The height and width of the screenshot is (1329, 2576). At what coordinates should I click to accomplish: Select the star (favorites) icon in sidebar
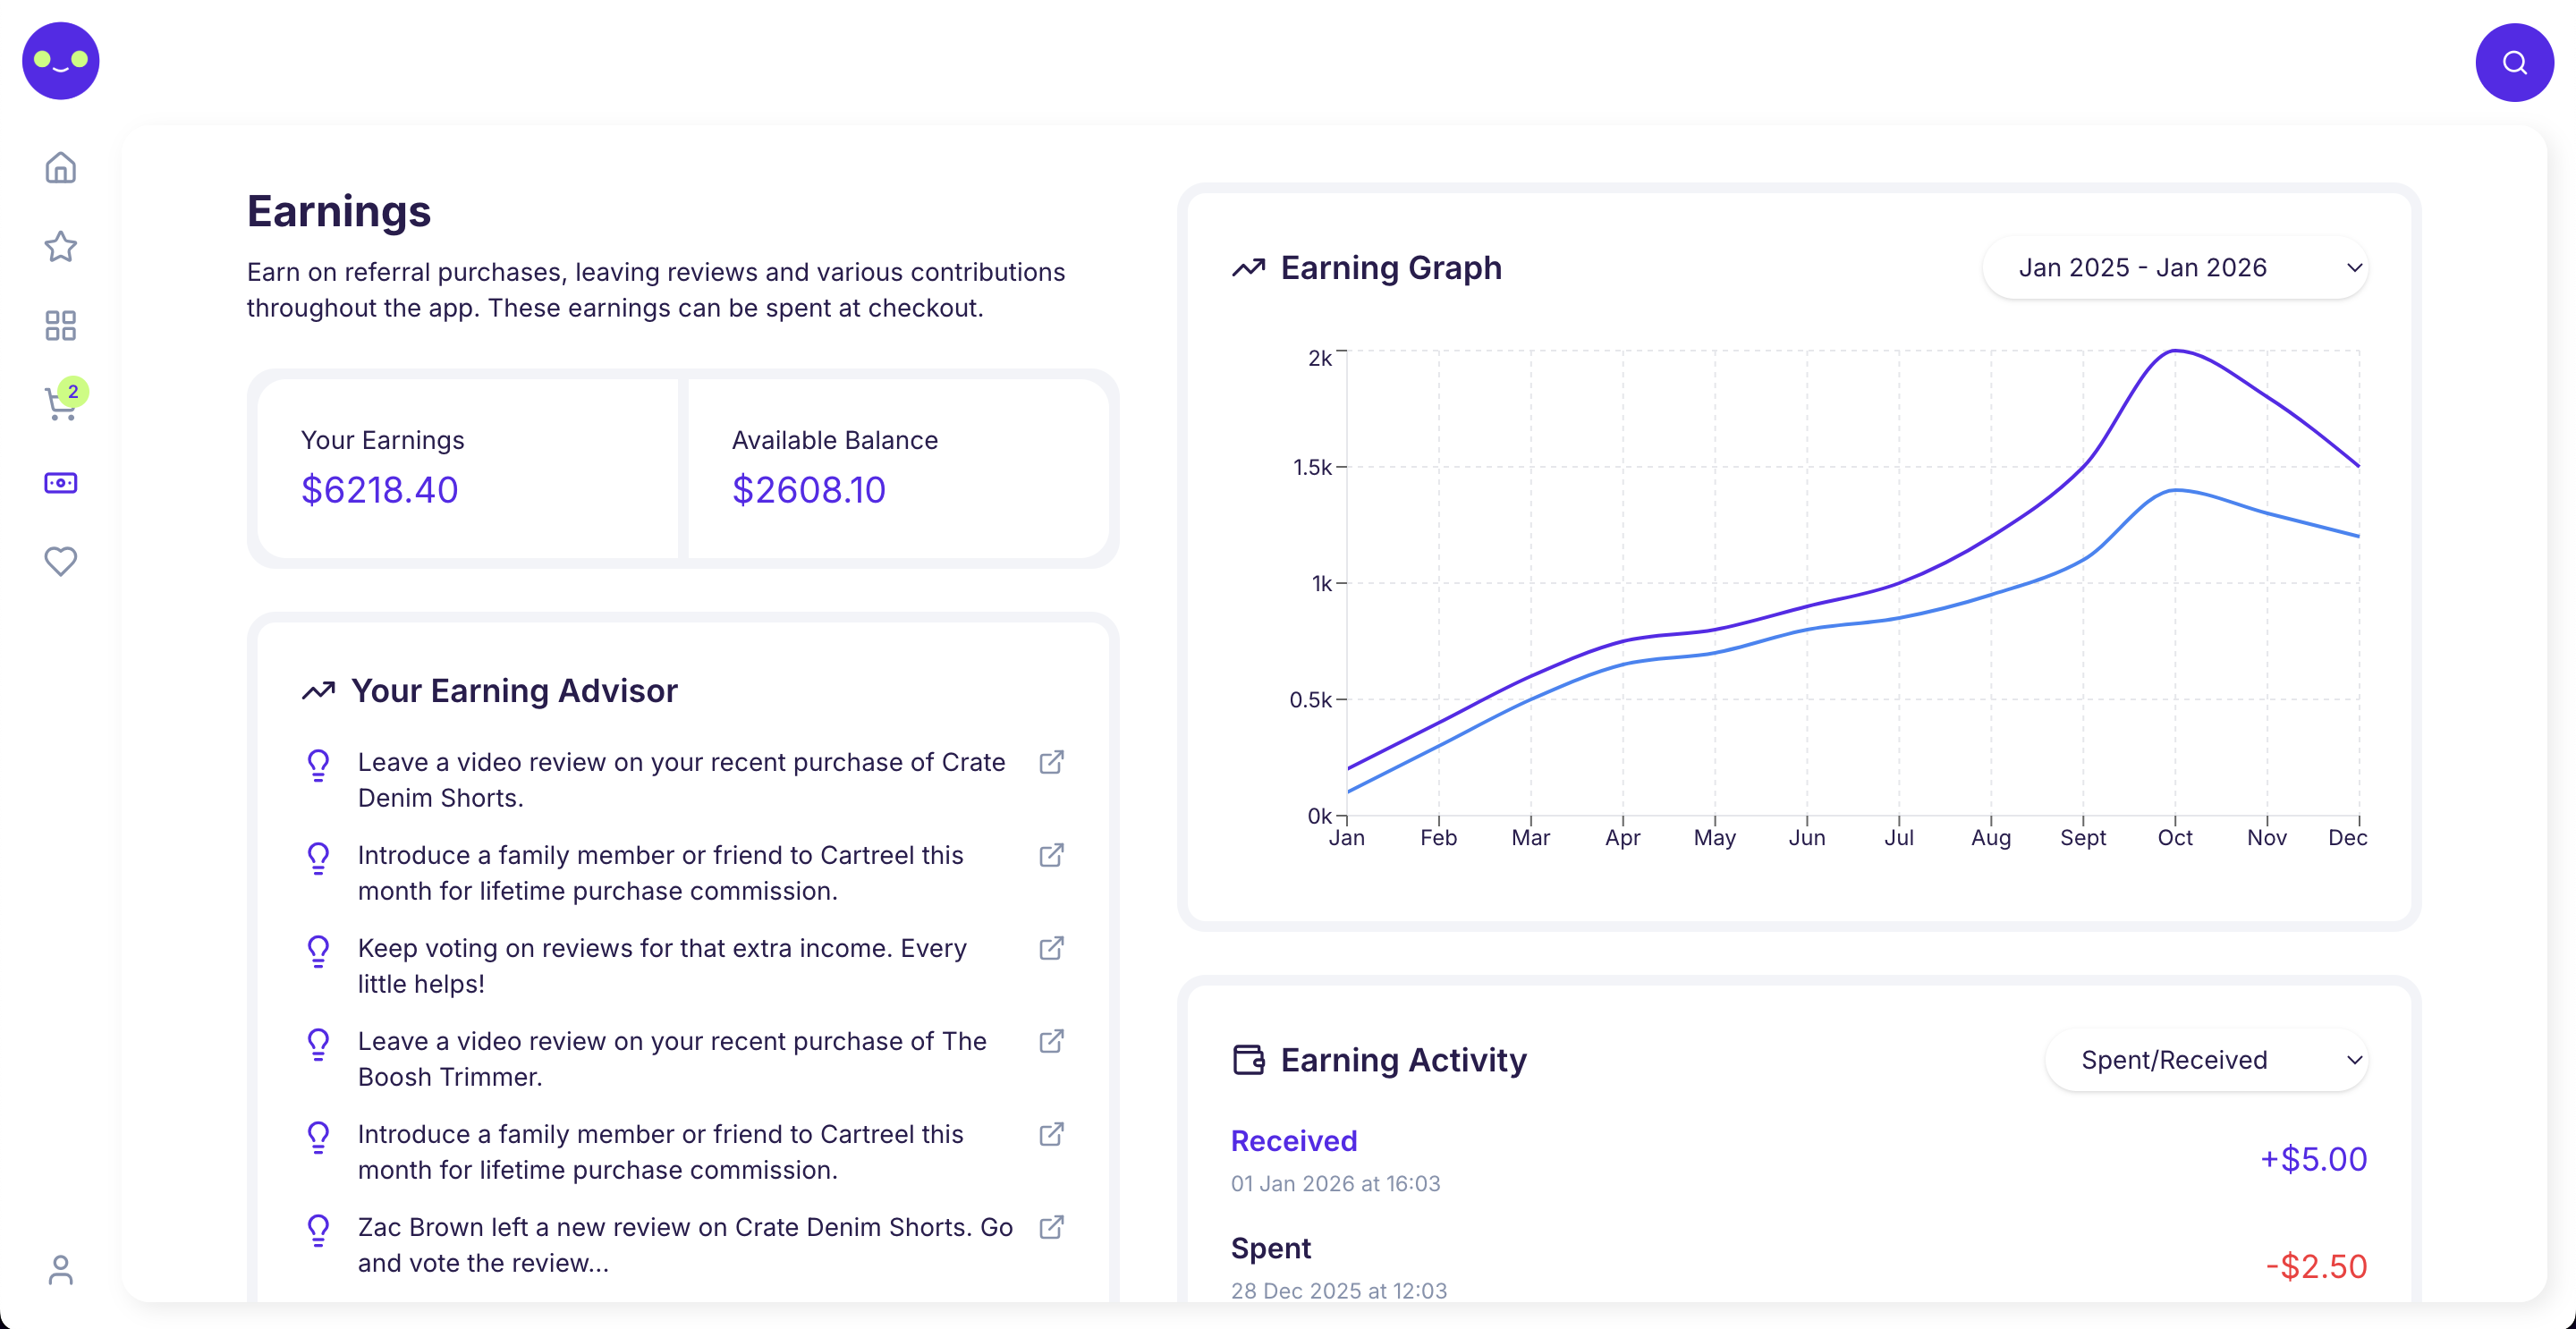coord(60,247)
